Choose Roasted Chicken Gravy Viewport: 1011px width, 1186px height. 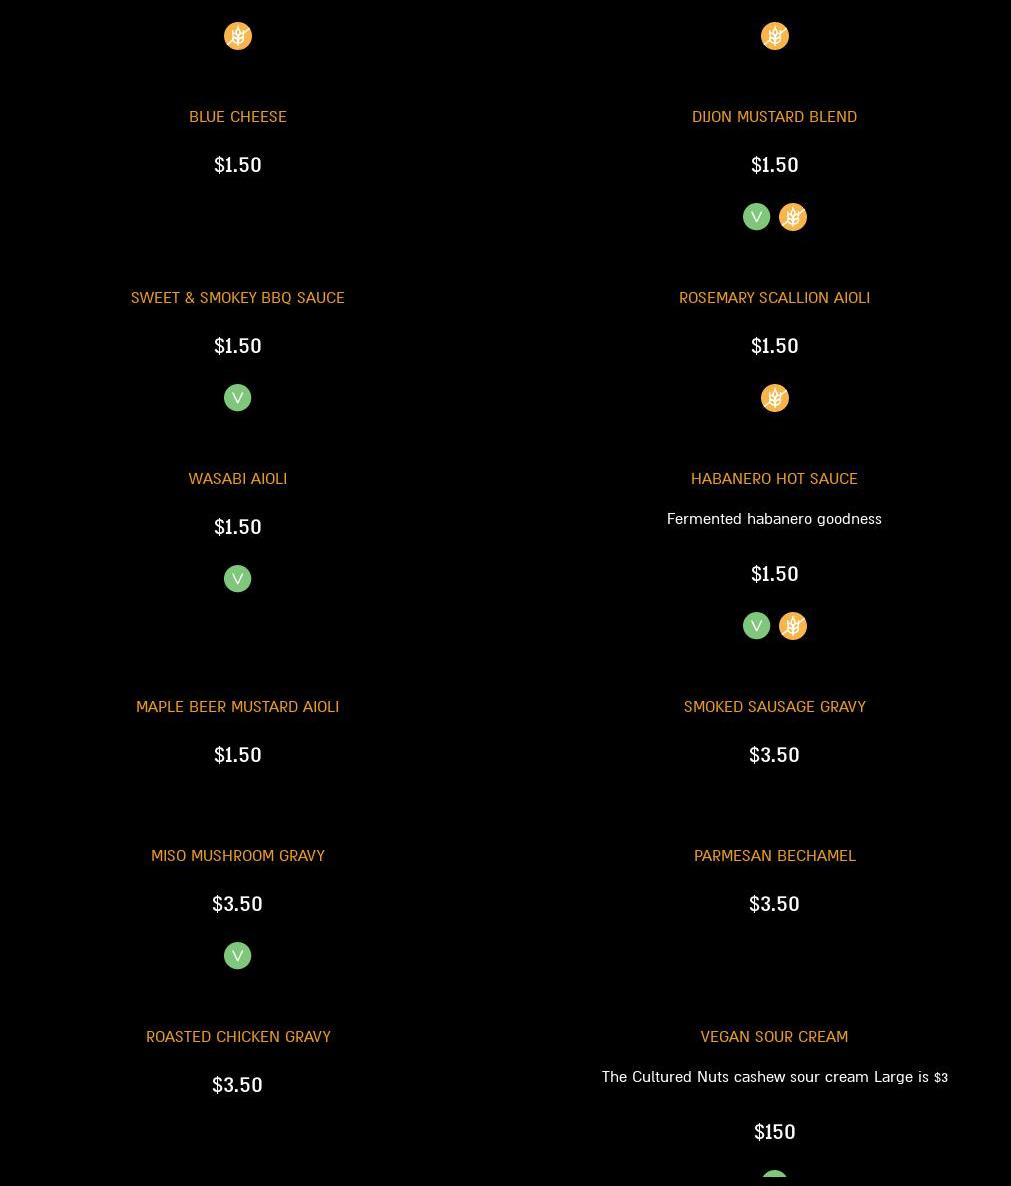point(238,1037)
